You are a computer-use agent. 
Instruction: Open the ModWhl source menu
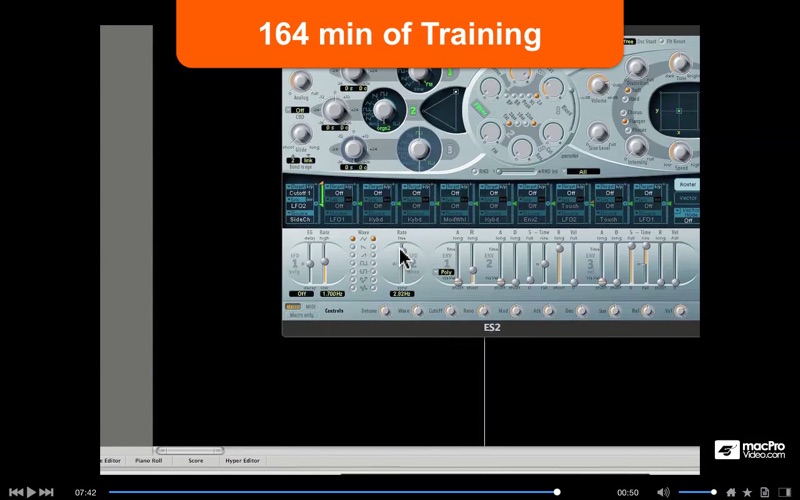pos(454,219)
